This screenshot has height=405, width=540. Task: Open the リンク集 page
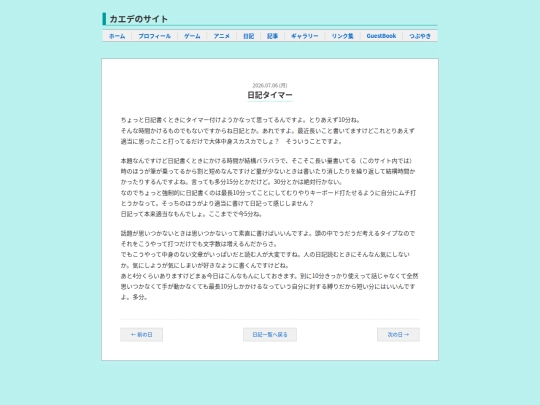342,36
